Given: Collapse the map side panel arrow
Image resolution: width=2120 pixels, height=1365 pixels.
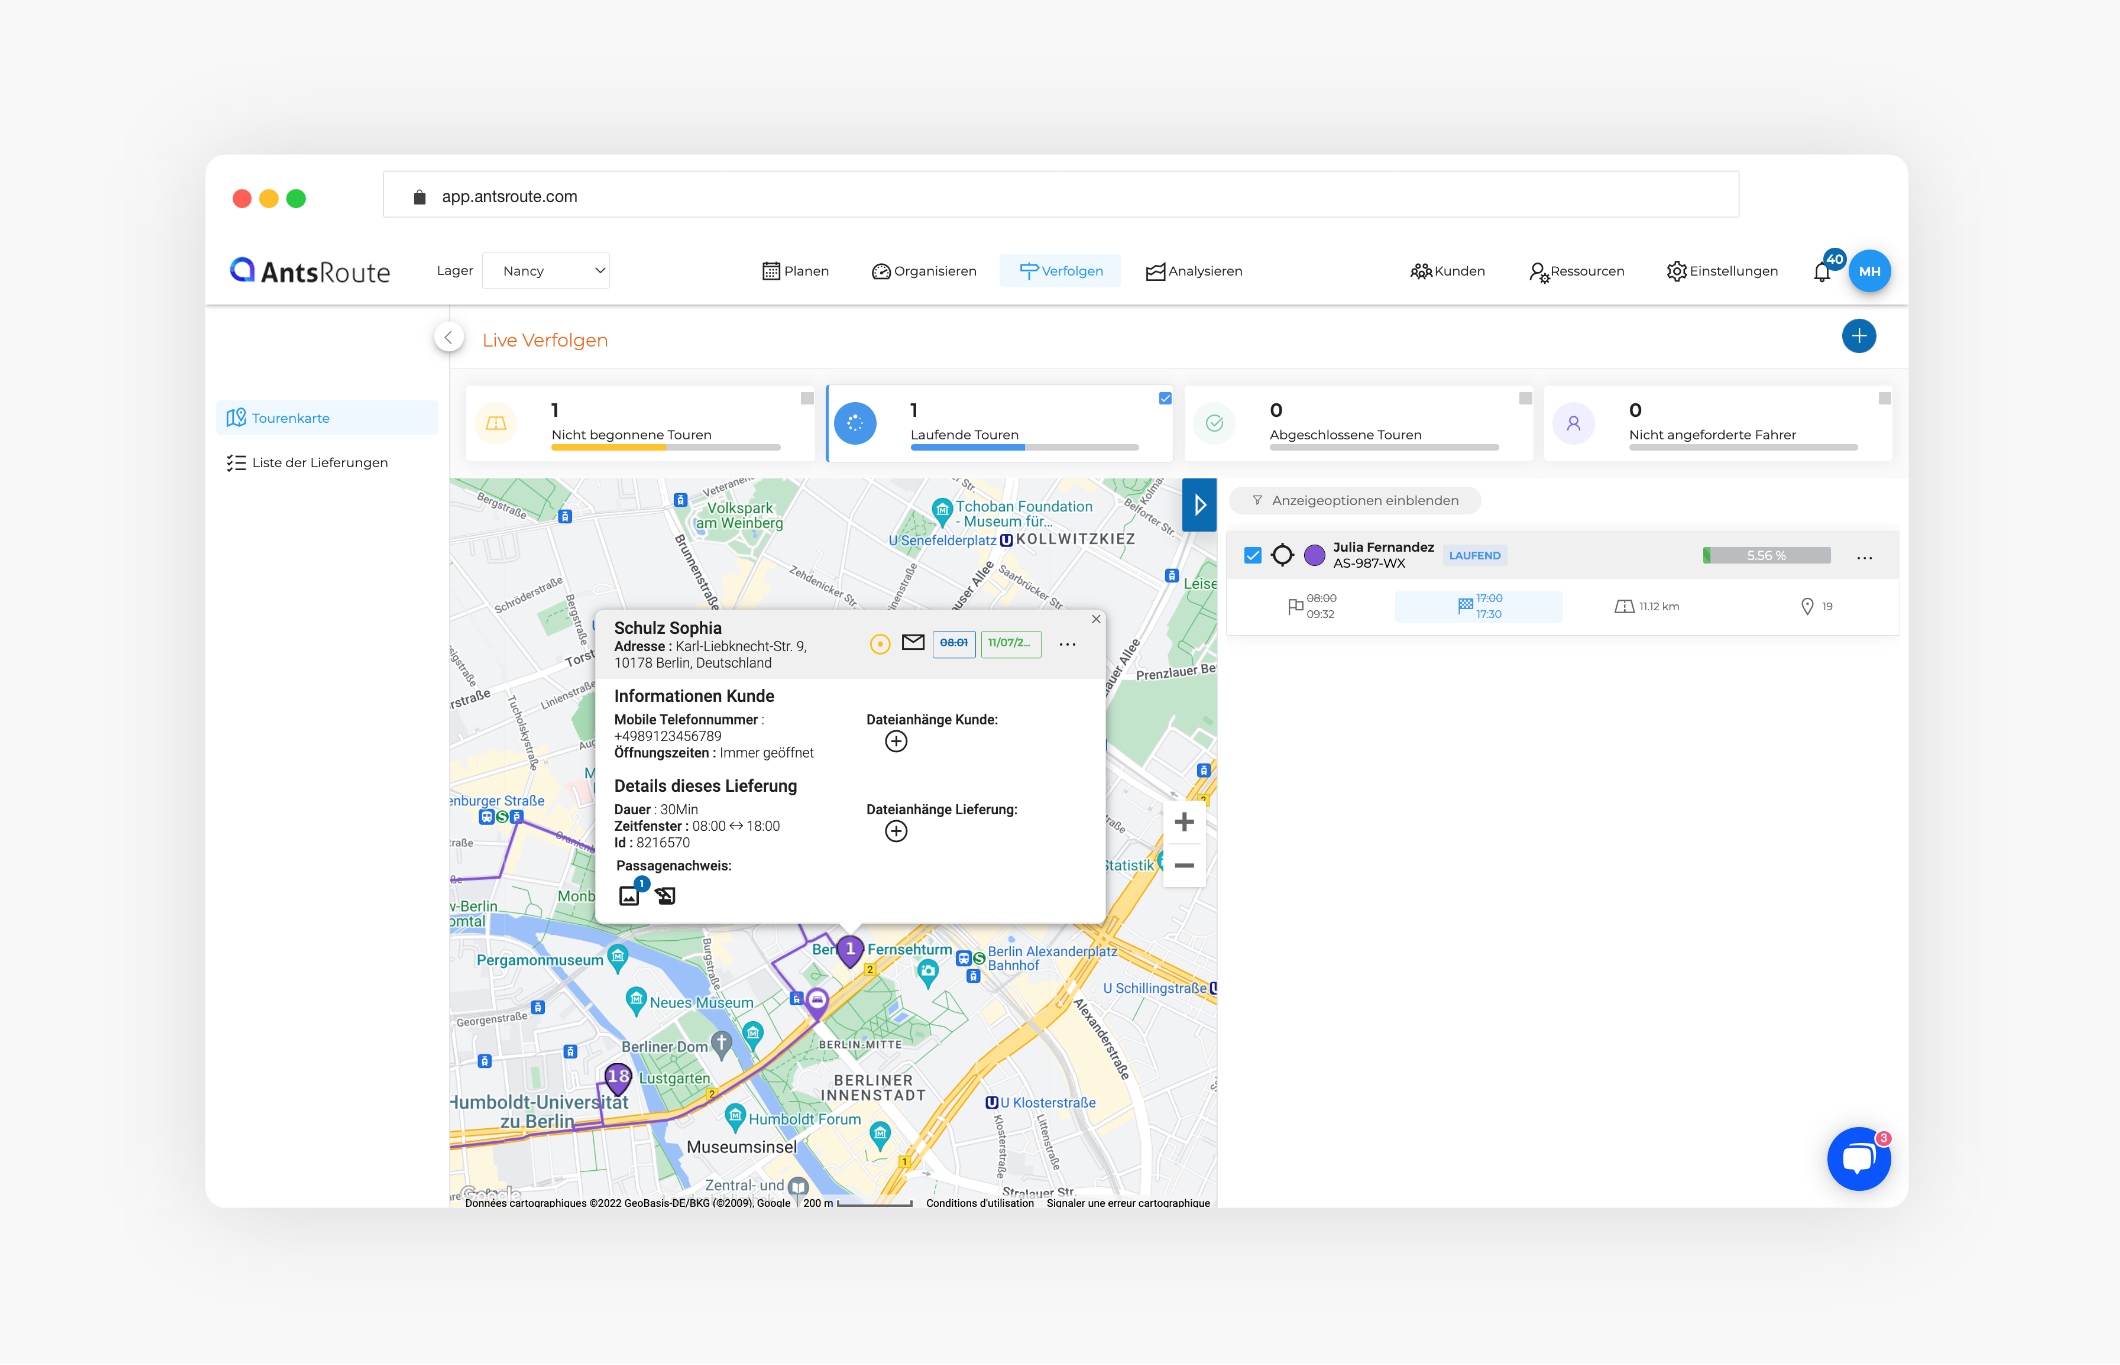Looking at the screenshot, I should coord(1199,505).
